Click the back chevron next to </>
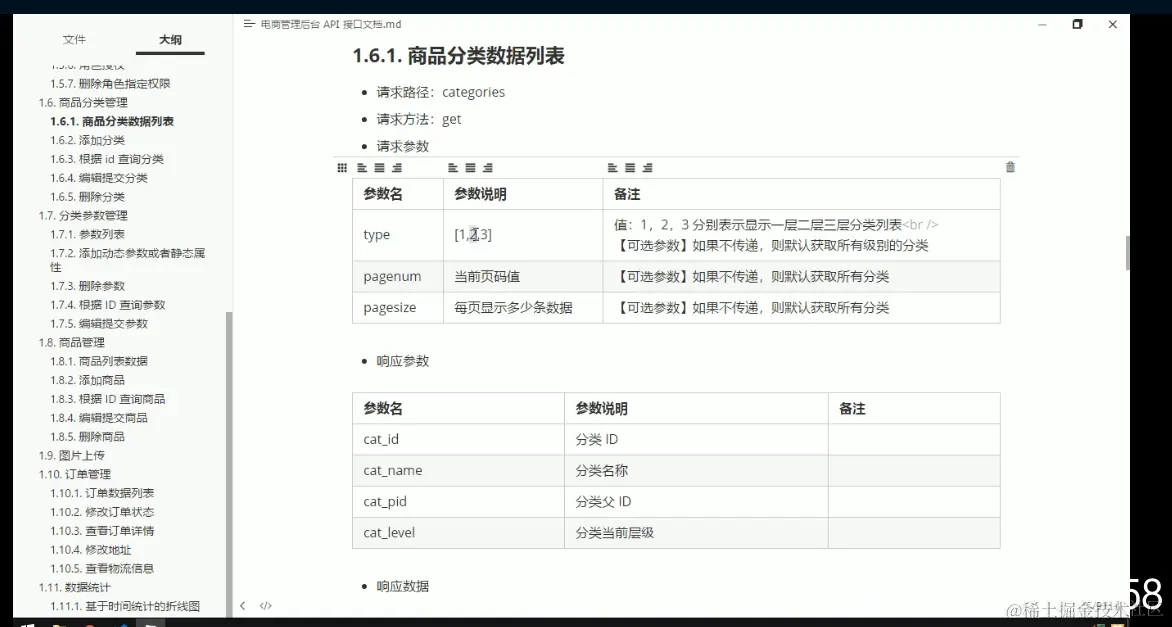This screenshot has height=627, width=1172. 243,605
